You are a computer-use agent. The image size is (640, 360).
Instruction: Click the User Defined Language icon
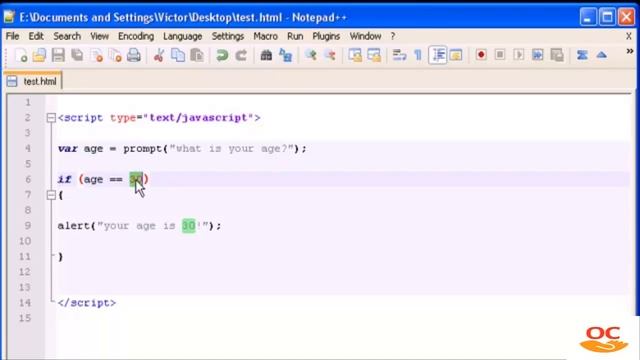tap(456, 55)
